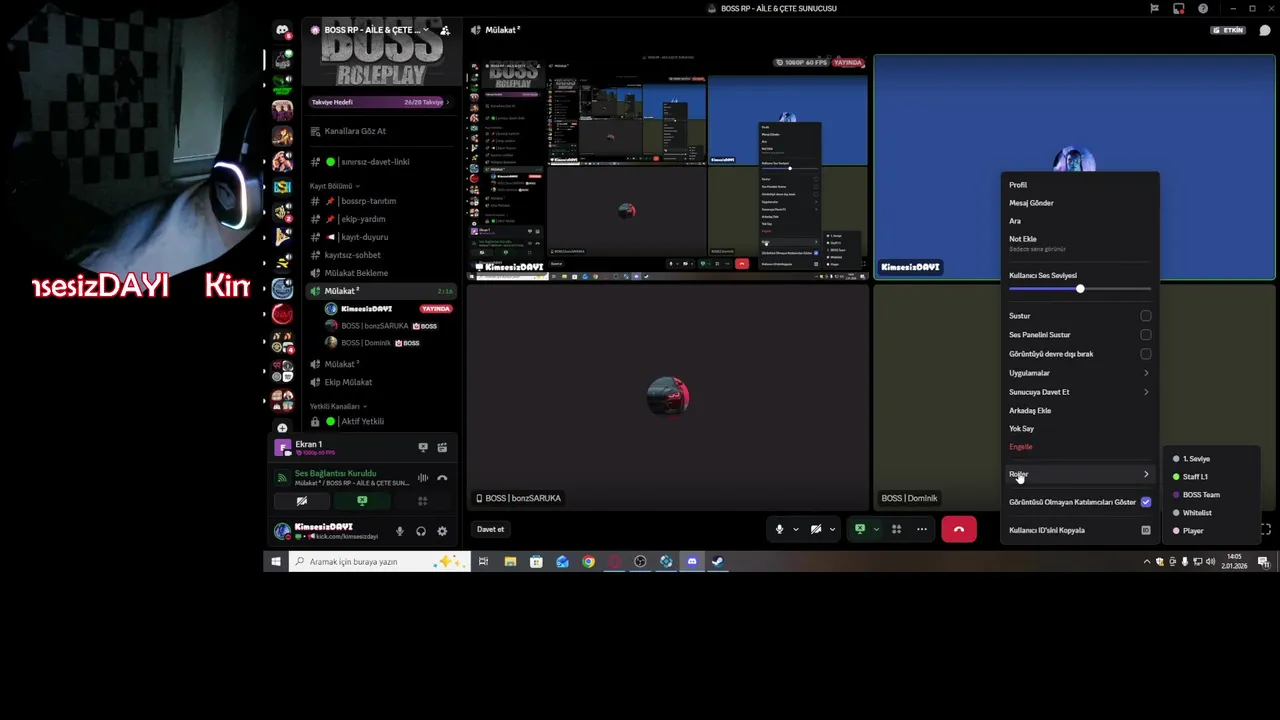Toggle camera in call control bar
The height and width of the screenshot is (720, 1280).
[816, 529]
